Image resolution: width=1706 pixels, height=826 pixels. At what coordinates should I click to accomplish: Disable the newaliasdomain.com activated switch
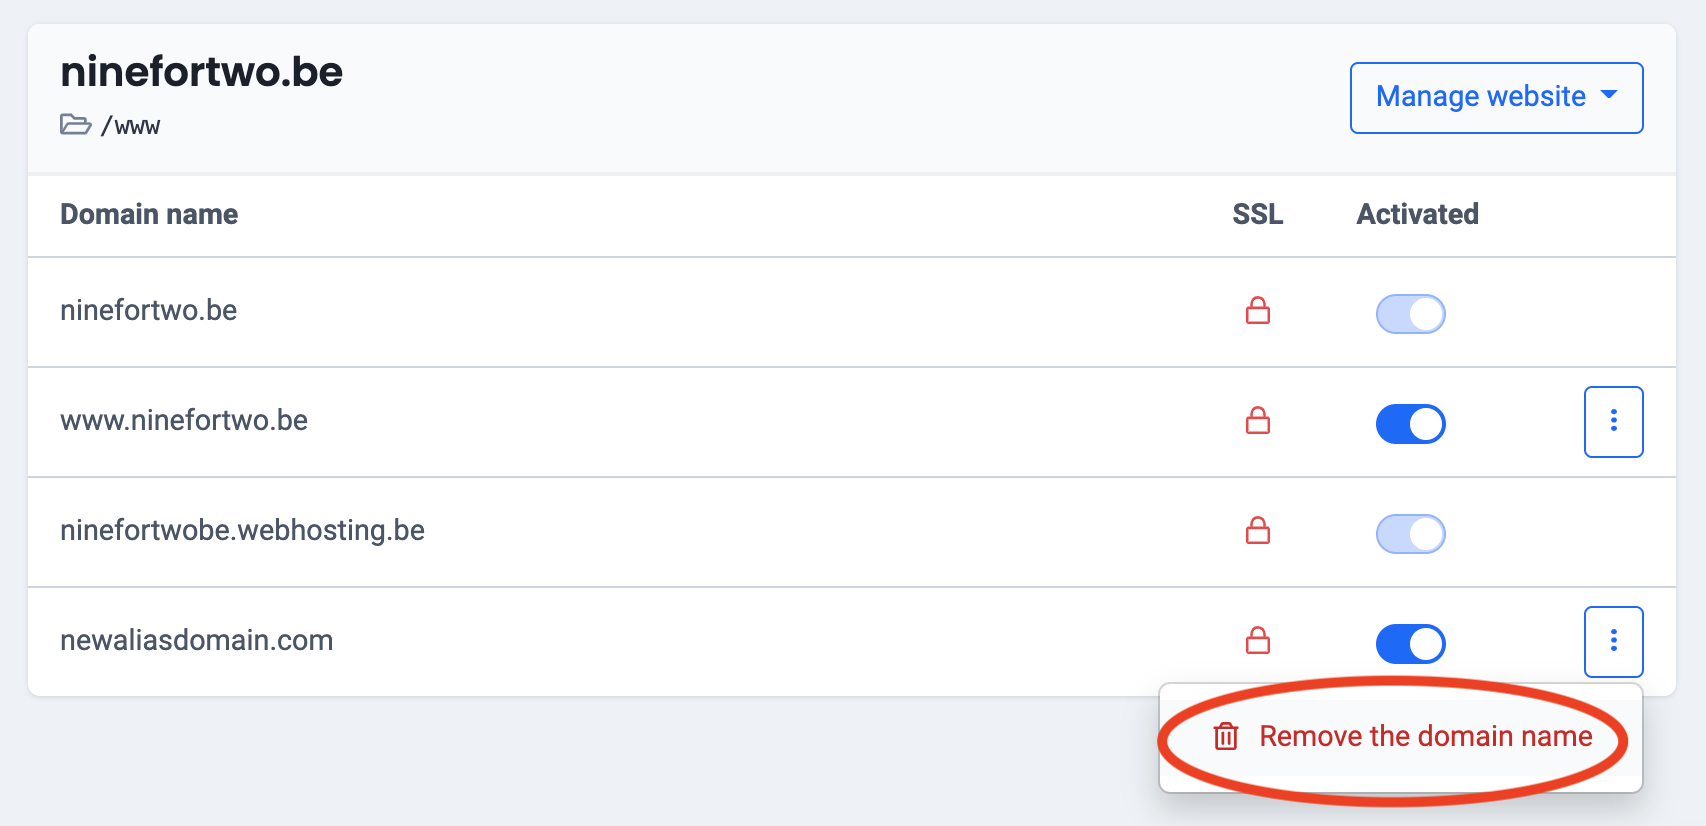(1410, 643)
